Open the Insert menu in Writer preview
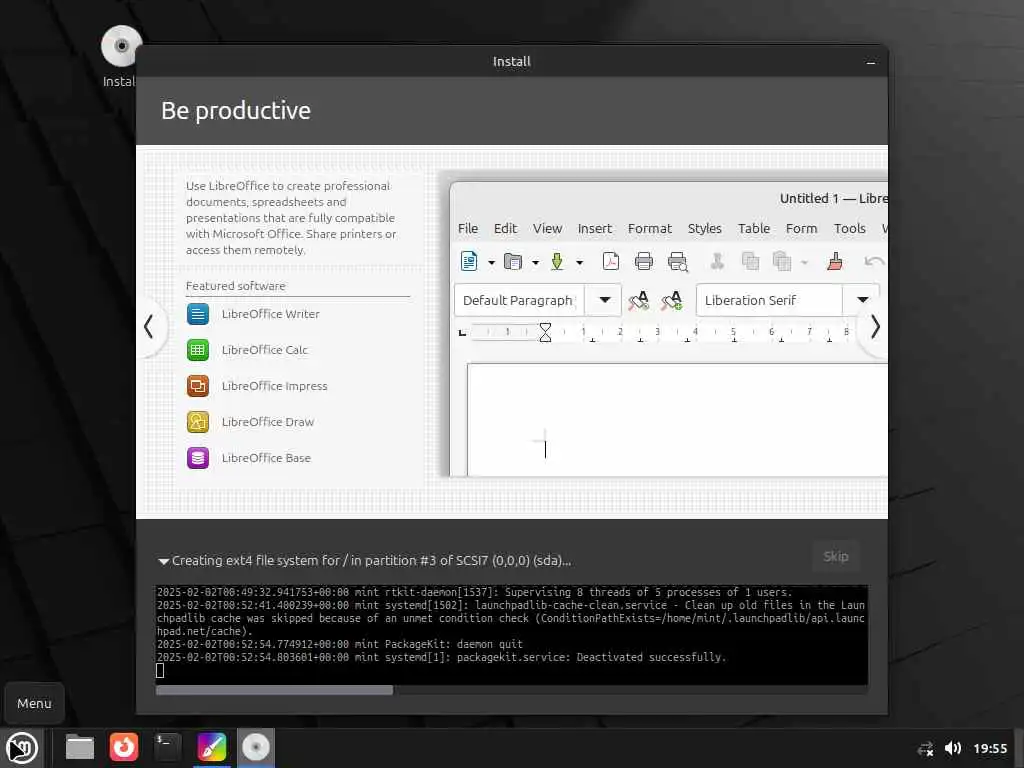Viewport: 1024px width, 768px height. 594,229
